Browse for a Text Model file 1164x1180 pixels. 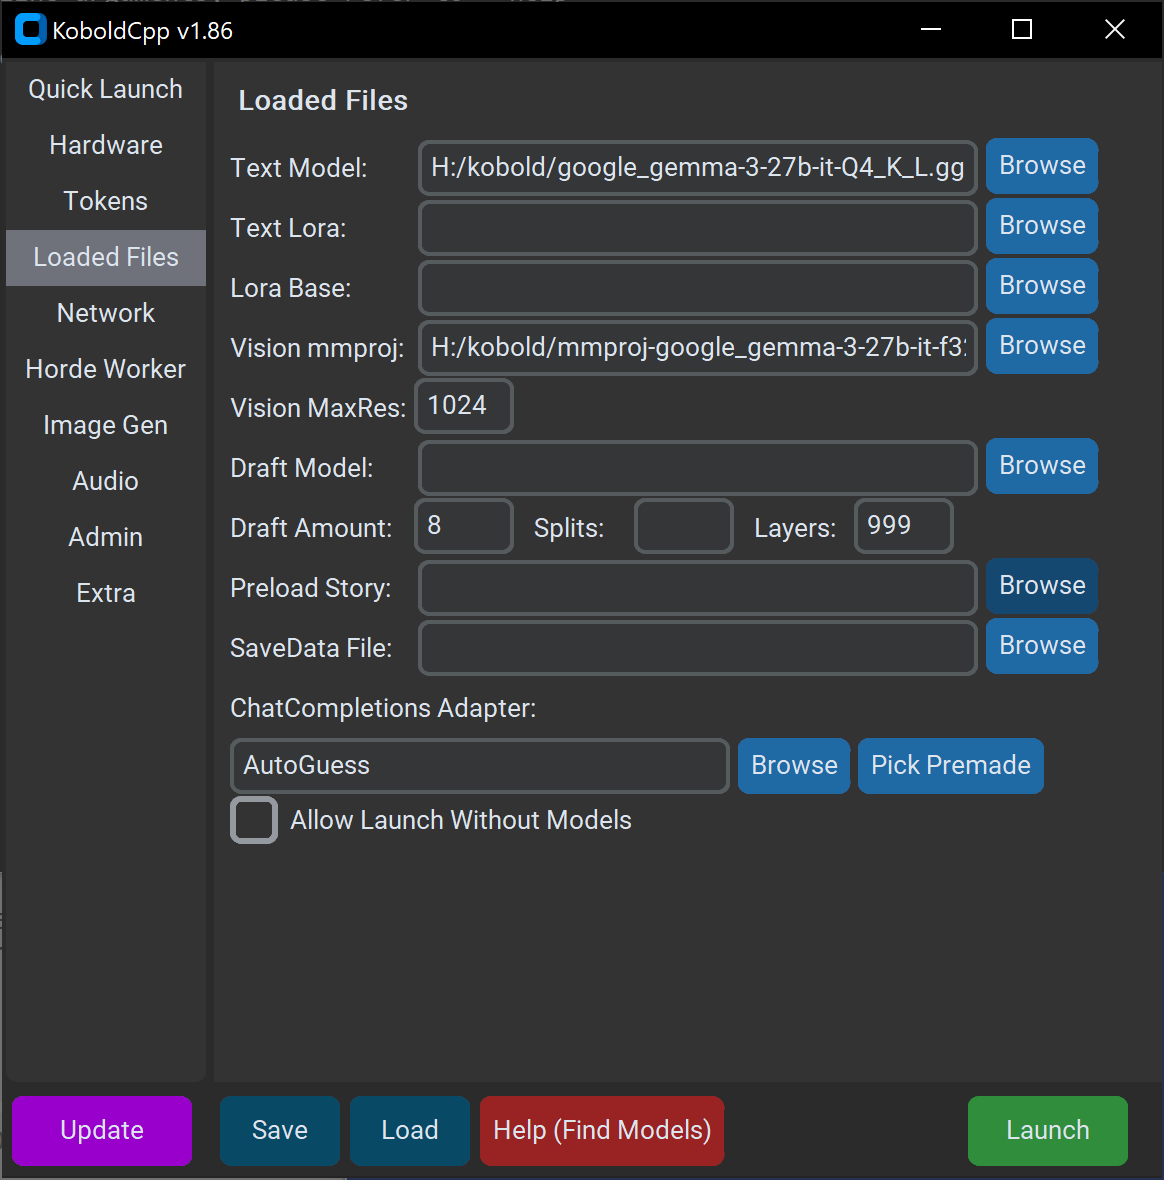coord(1042,166)
